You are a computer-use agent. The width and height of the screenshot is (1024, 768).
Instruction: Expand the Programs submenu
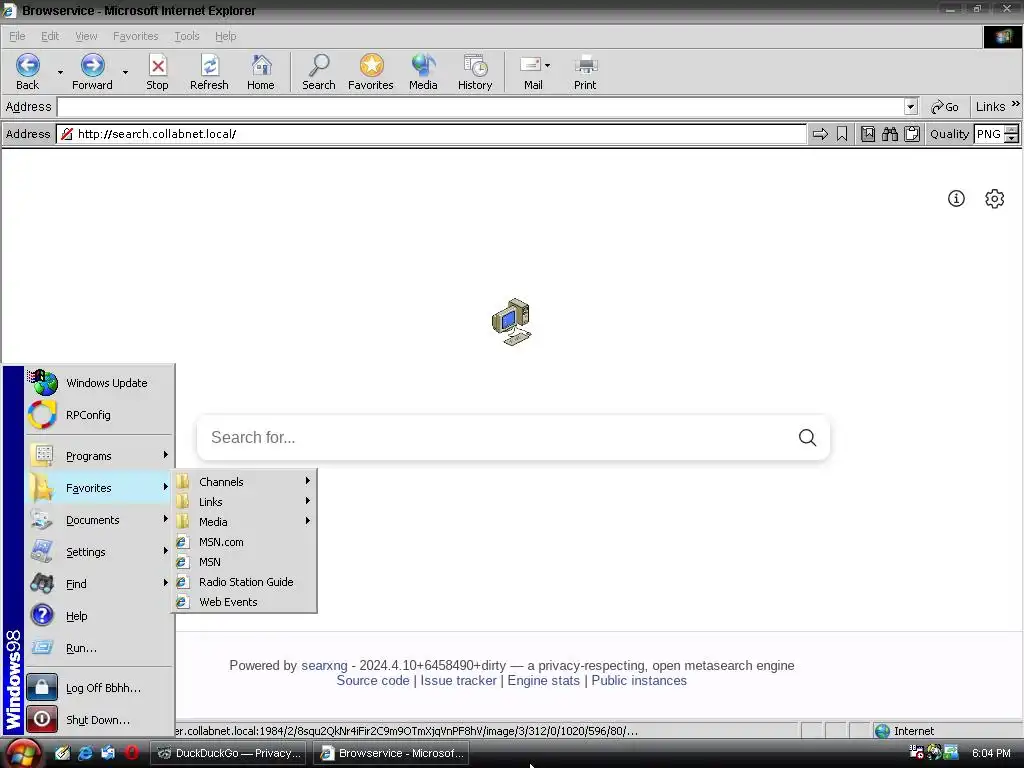coord(99,456)
